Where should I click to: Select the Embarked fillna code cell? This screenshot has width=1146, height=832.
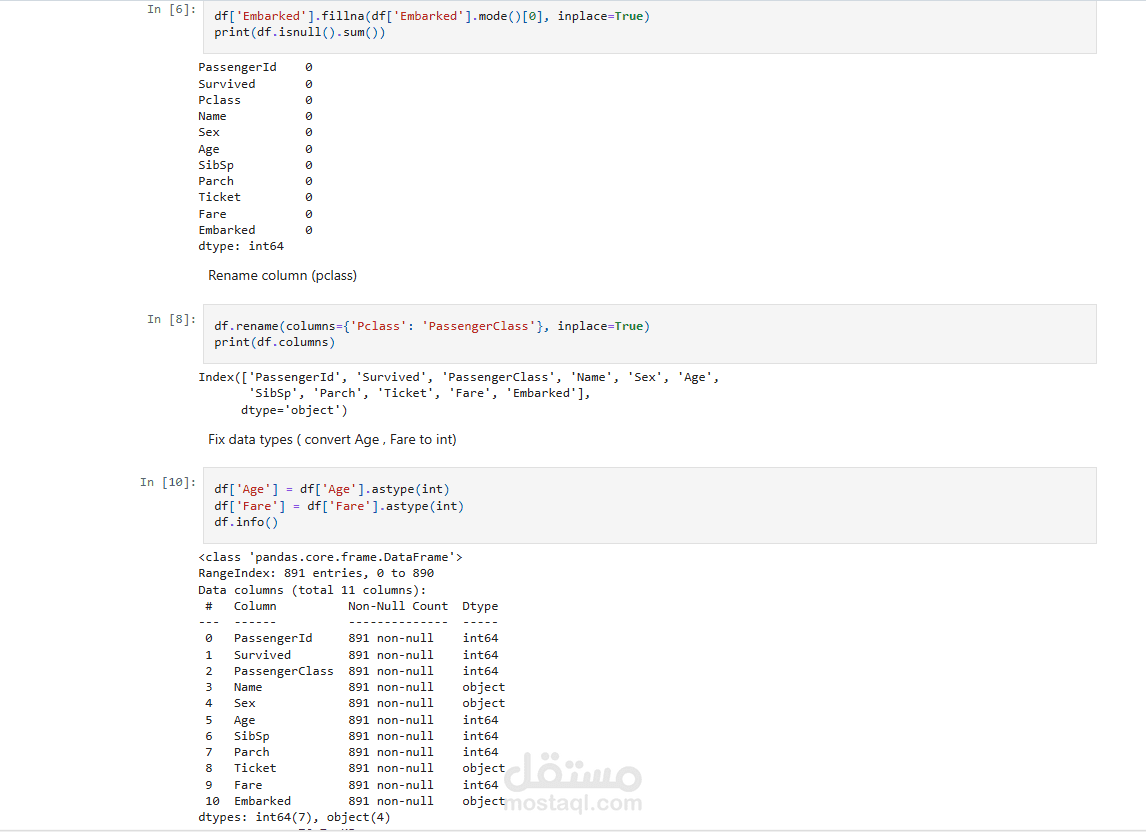(650, 27)
